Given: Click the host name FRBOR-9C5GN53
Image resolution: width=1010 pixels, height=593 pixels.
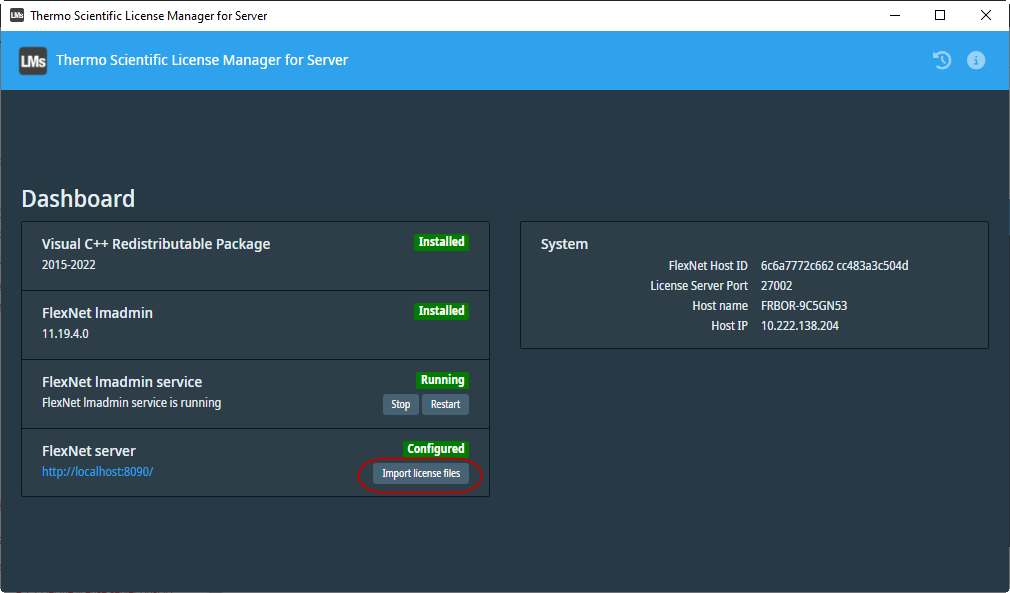Looking at the screenshot, I should pos(804,306).
